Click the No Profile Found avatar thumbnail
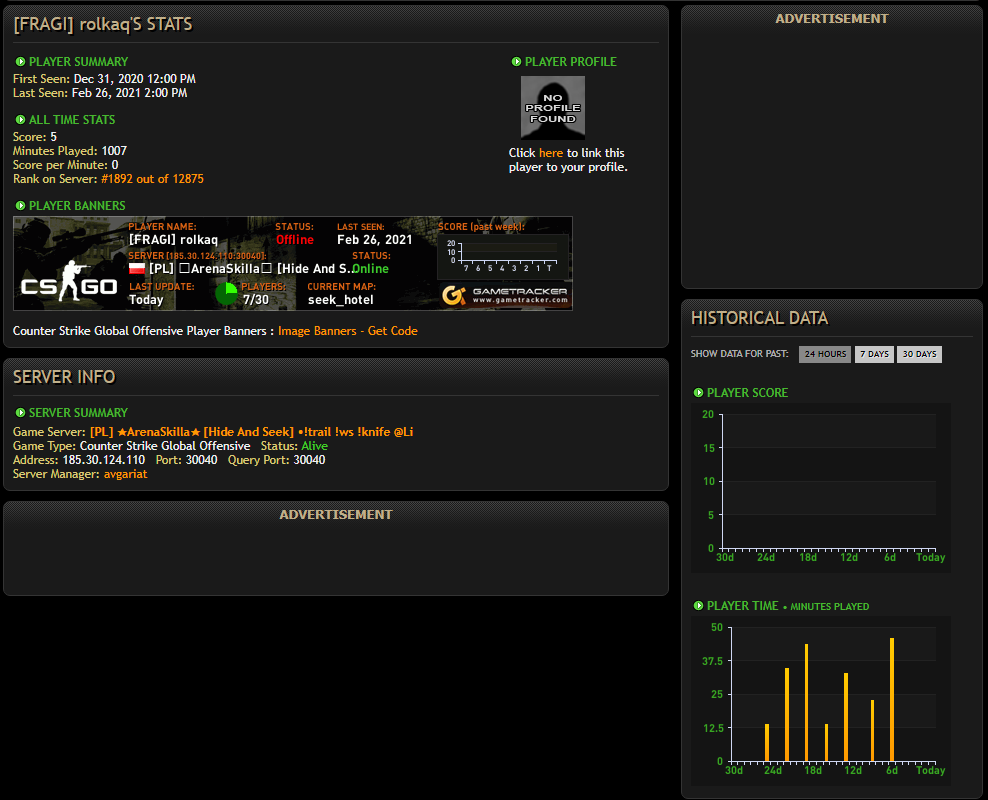 click(x=553, y=108)
